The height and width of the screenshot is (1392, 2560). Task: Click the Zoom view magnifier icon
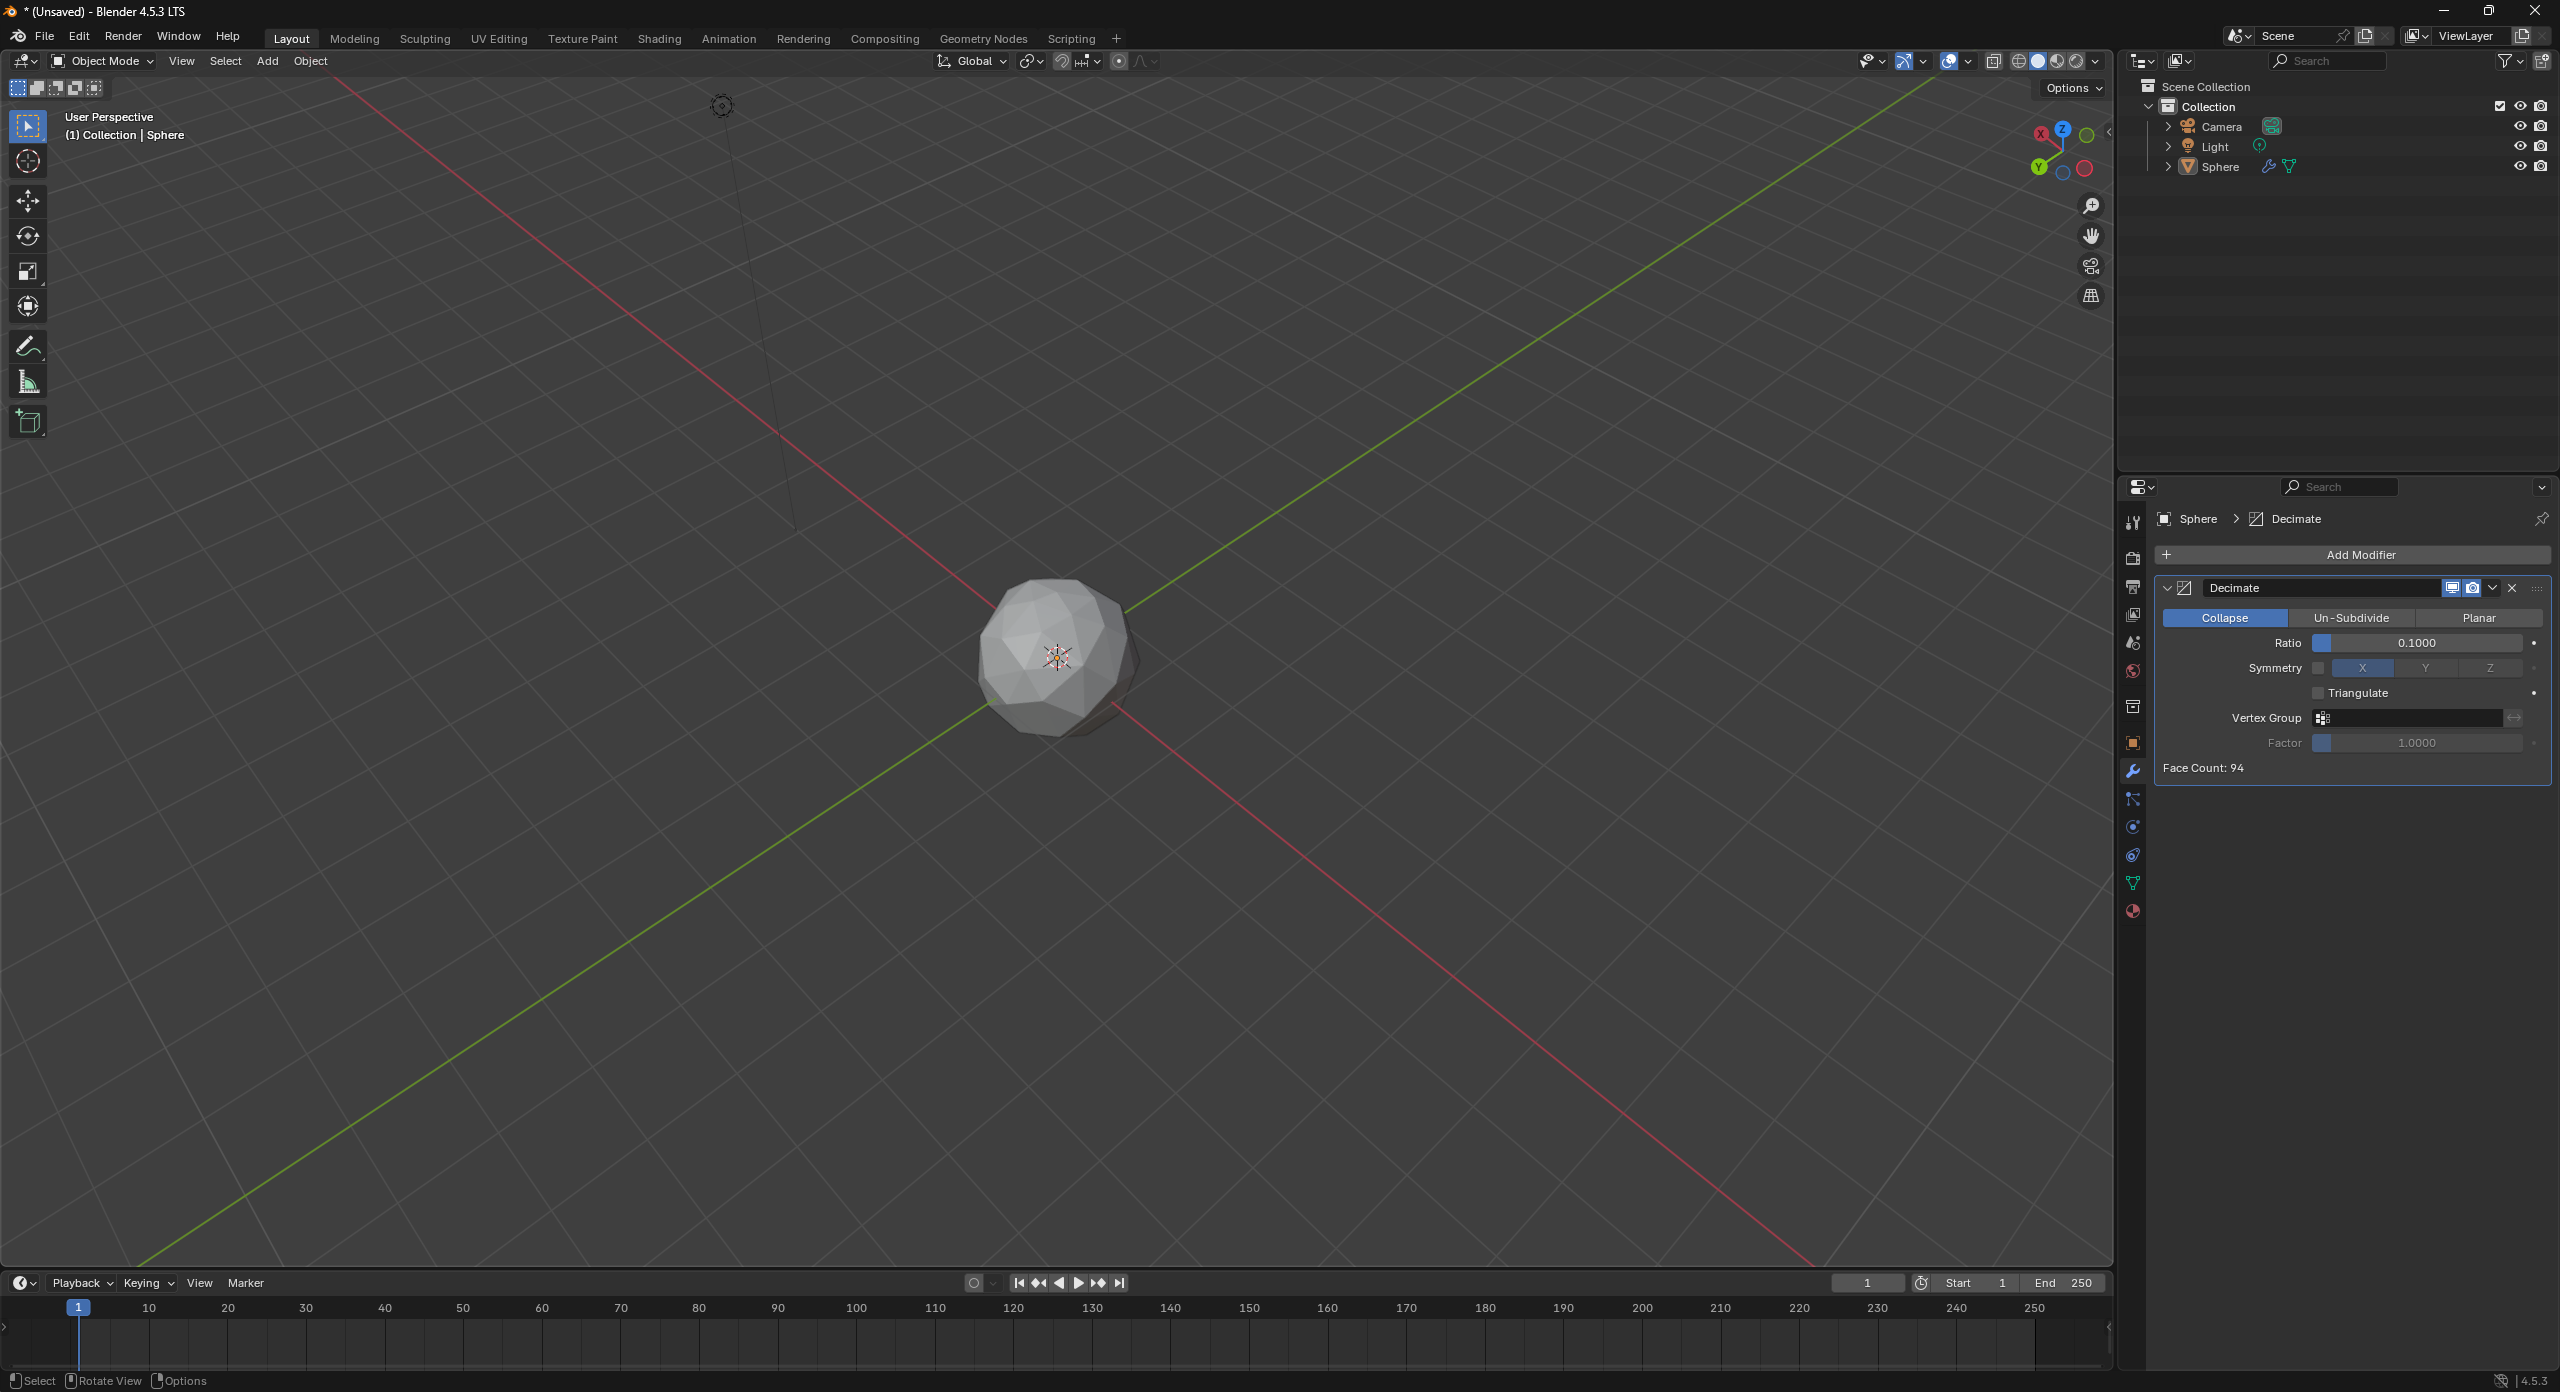pos(2091,206)
